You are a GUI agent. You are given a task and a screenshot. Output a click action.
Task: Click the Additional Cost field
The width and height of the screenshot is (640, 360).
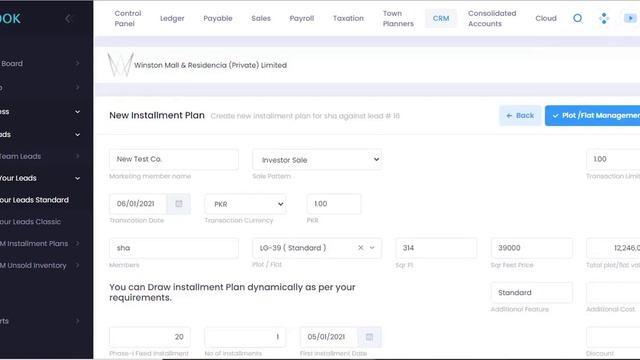(x=613, y=293)
